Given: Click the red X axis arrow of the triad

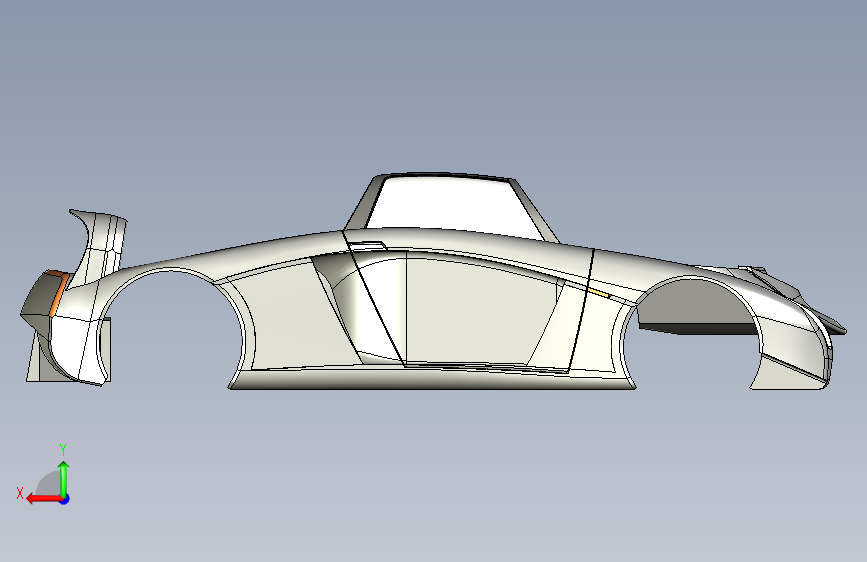Looking at the screenshot, I should click(x=43, y=499).
